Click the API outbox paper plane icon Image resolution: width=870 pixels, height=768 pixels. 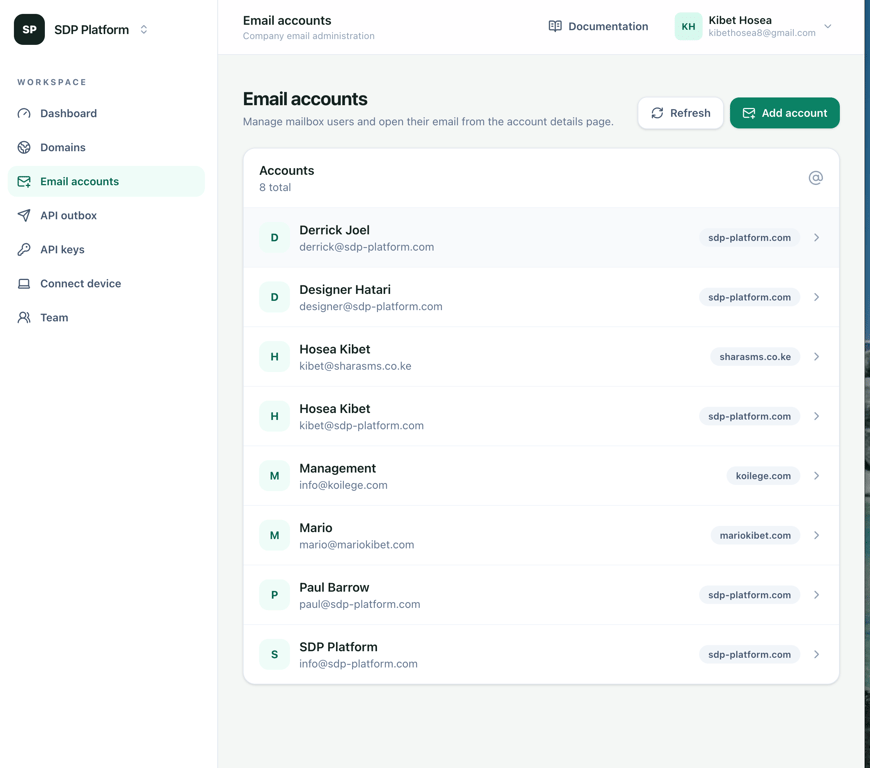point(24,215)
